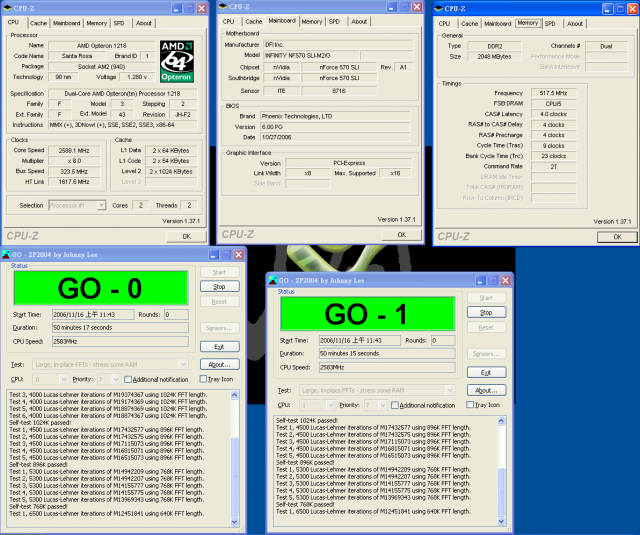Click app icon of GO - 1 SP2004 window
Screen dimensions: 640x535
coord(273,280)
